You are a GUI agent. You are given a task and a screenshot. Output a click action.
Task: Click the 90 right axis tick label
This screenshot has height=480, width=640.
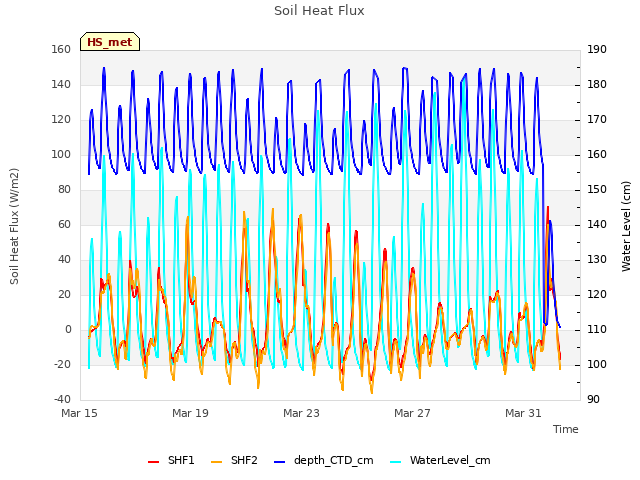point(593,400)
